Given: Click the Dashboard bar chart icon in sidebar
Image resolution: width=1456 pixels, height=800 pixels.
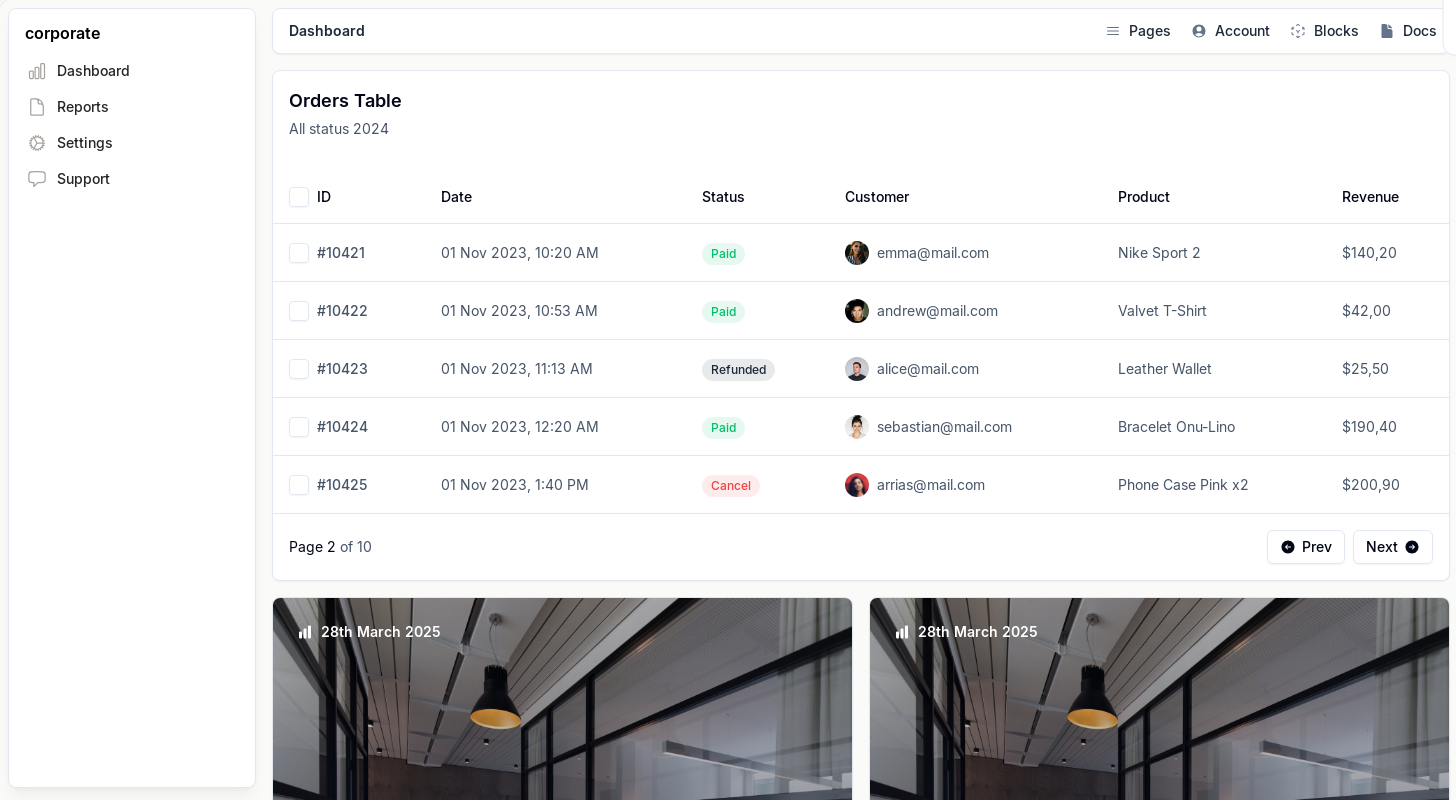Looking at the screenshot, I should tap(37, 71).
